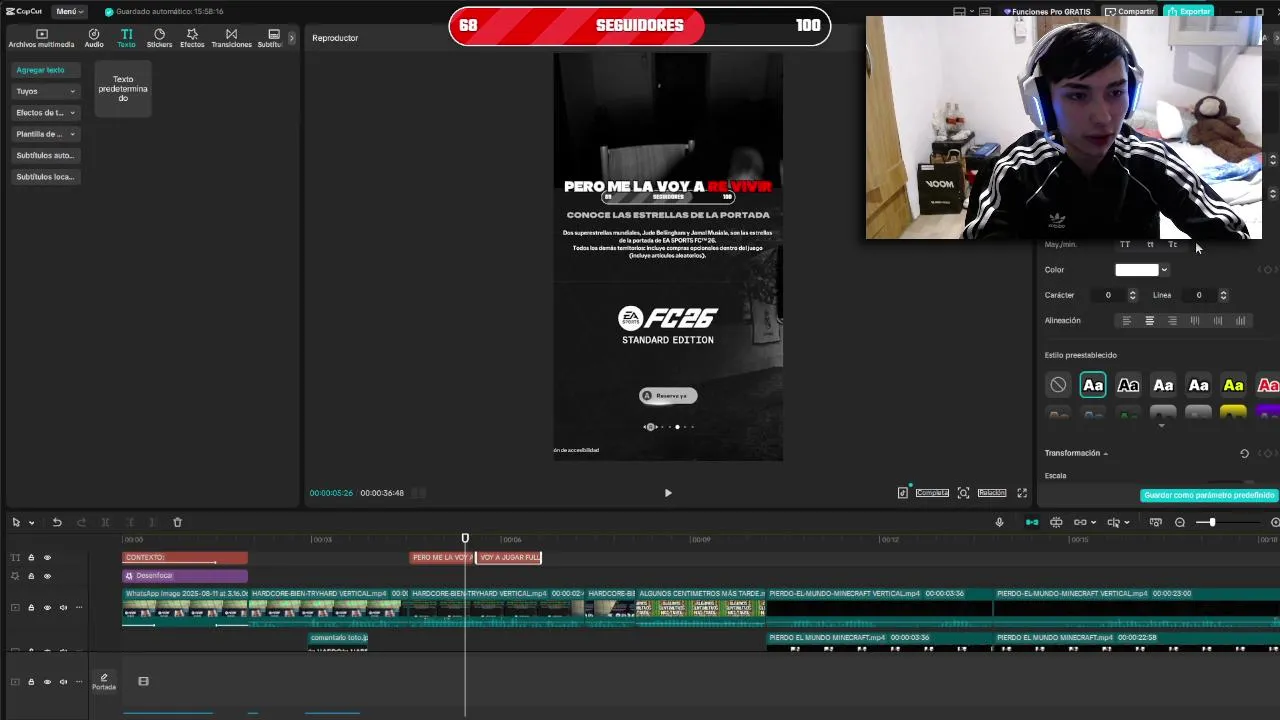Viewport: 1280px width, 720px height.
Task: Click the focus zoom preview icon
Action: coord(963,493)
